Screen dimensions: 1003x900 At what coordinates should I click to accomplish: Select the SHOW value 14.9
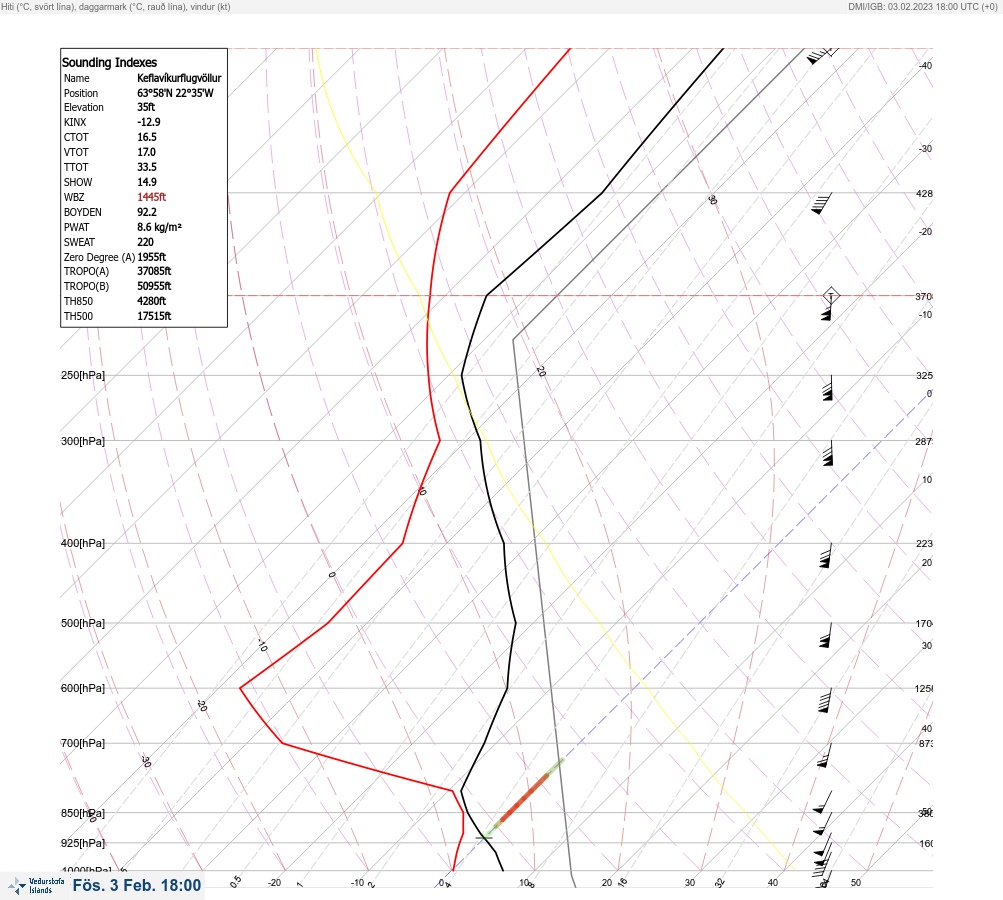[146, 182]
